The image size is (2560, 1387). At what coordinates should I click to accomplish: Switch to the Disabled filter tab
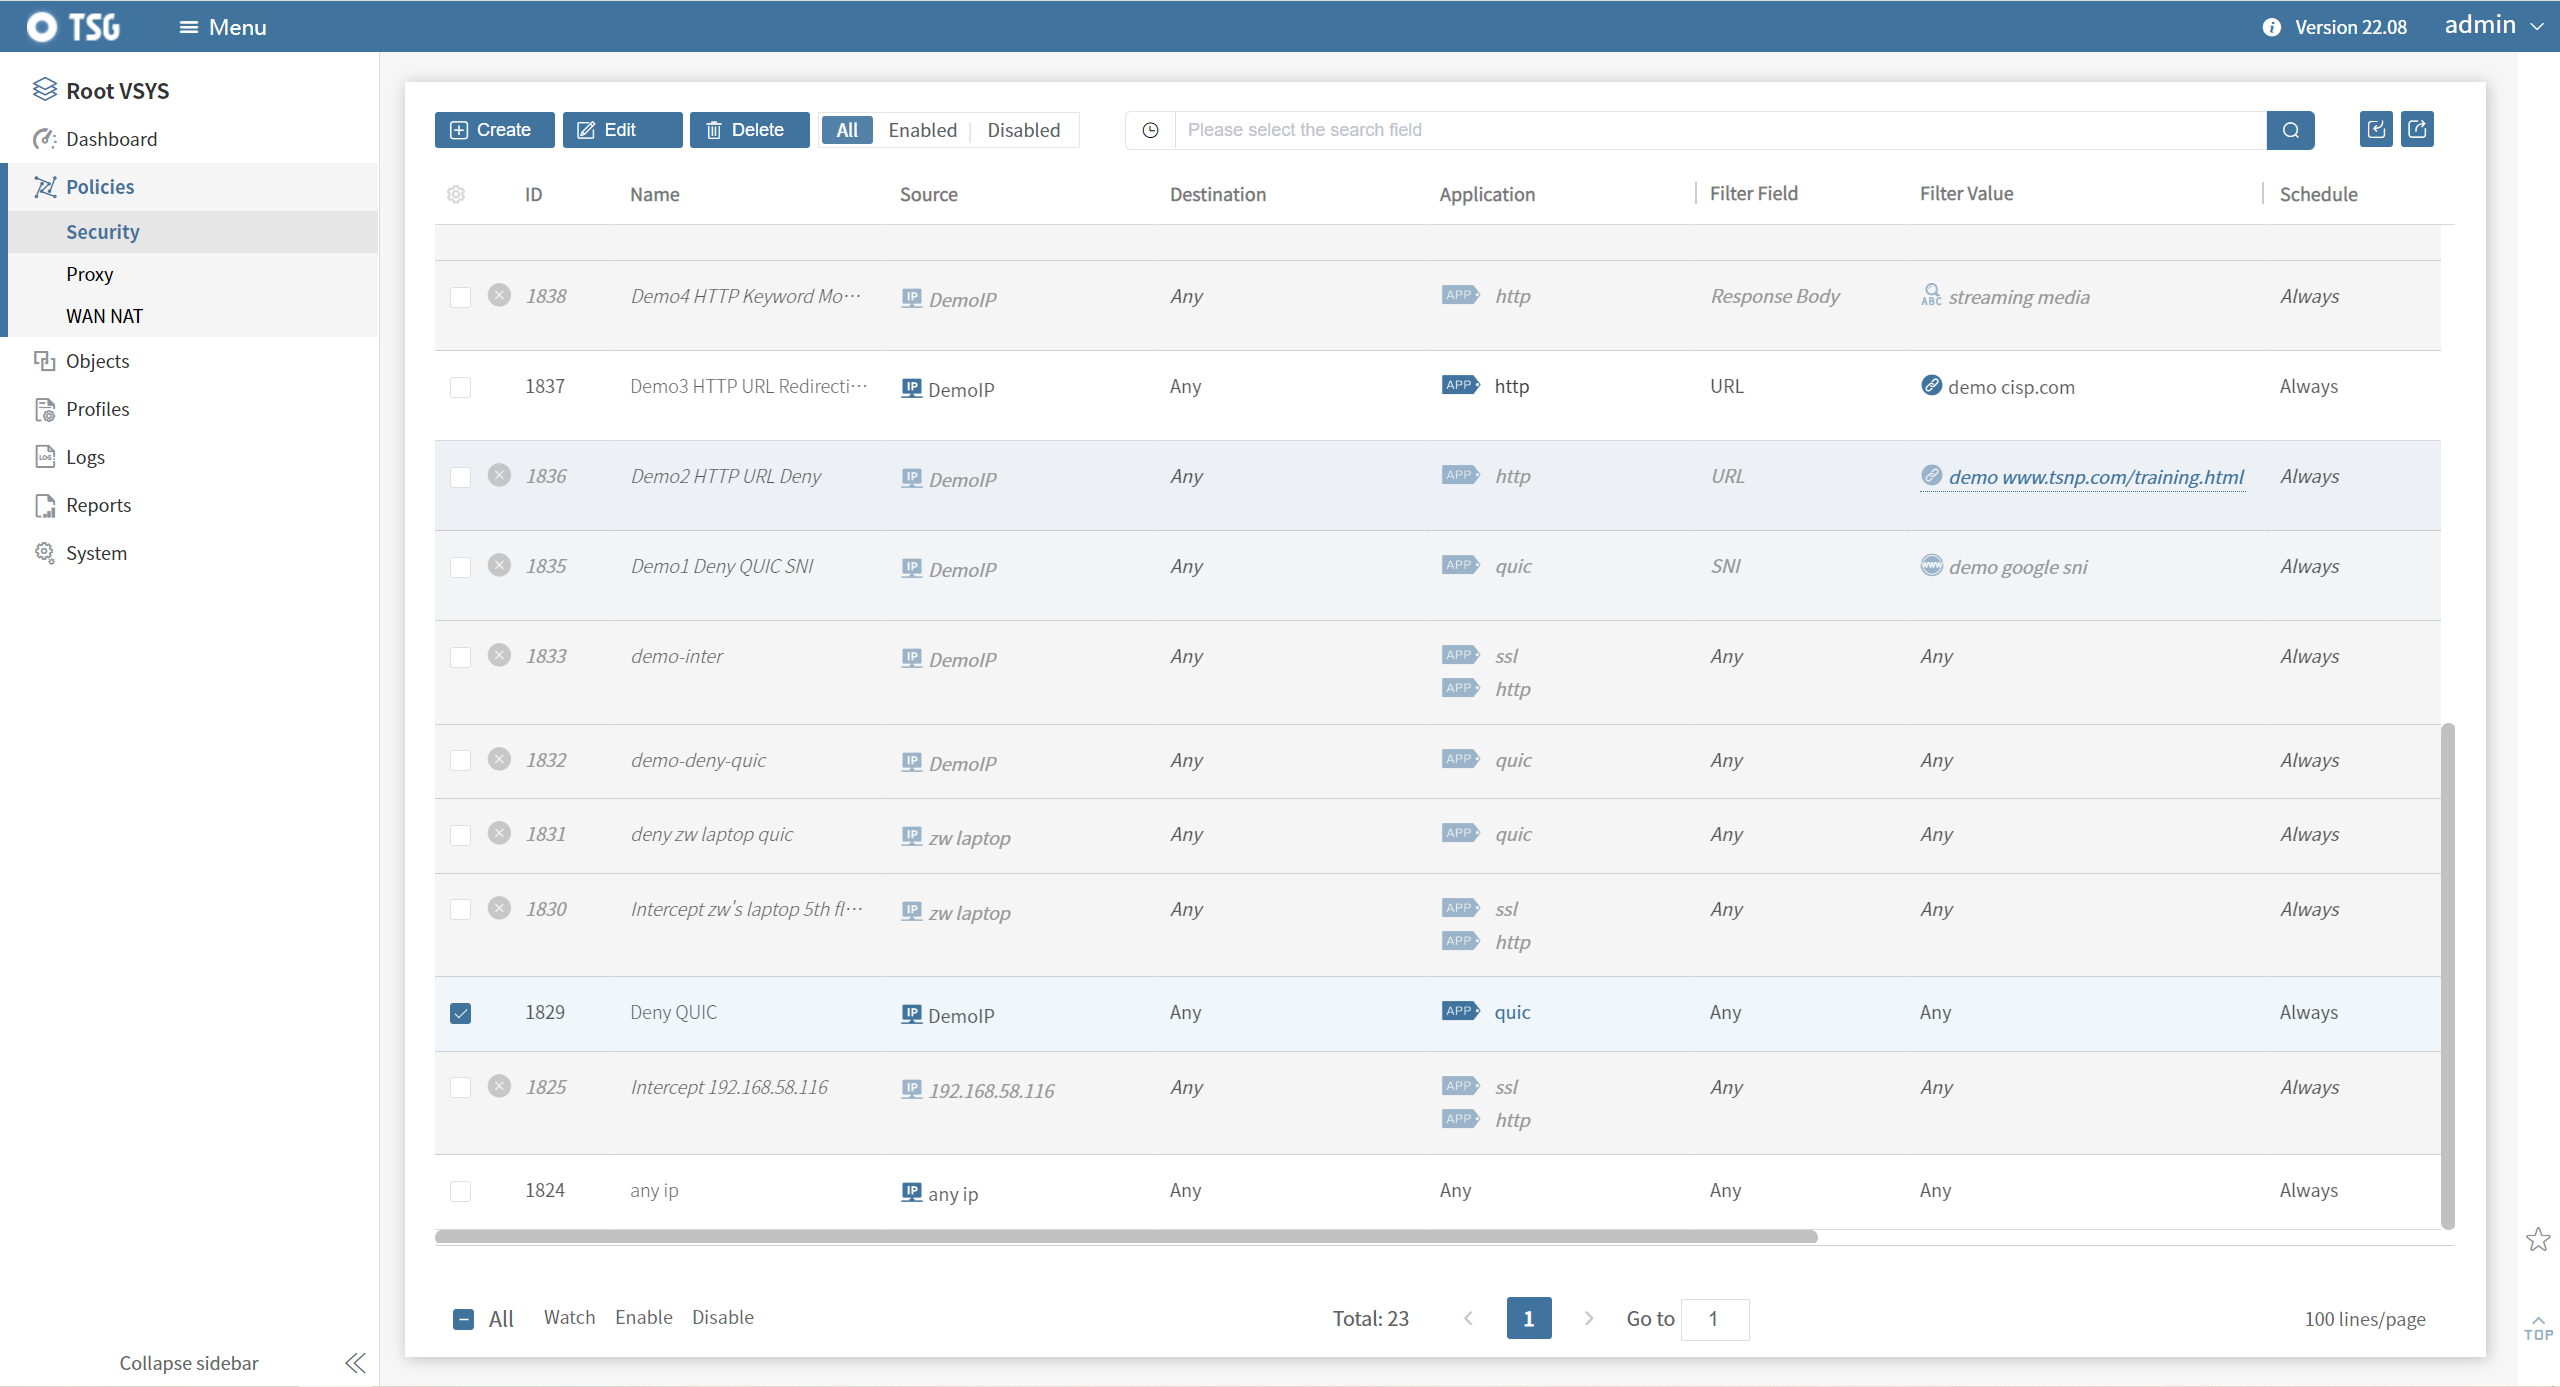[x=1023, y=130]
